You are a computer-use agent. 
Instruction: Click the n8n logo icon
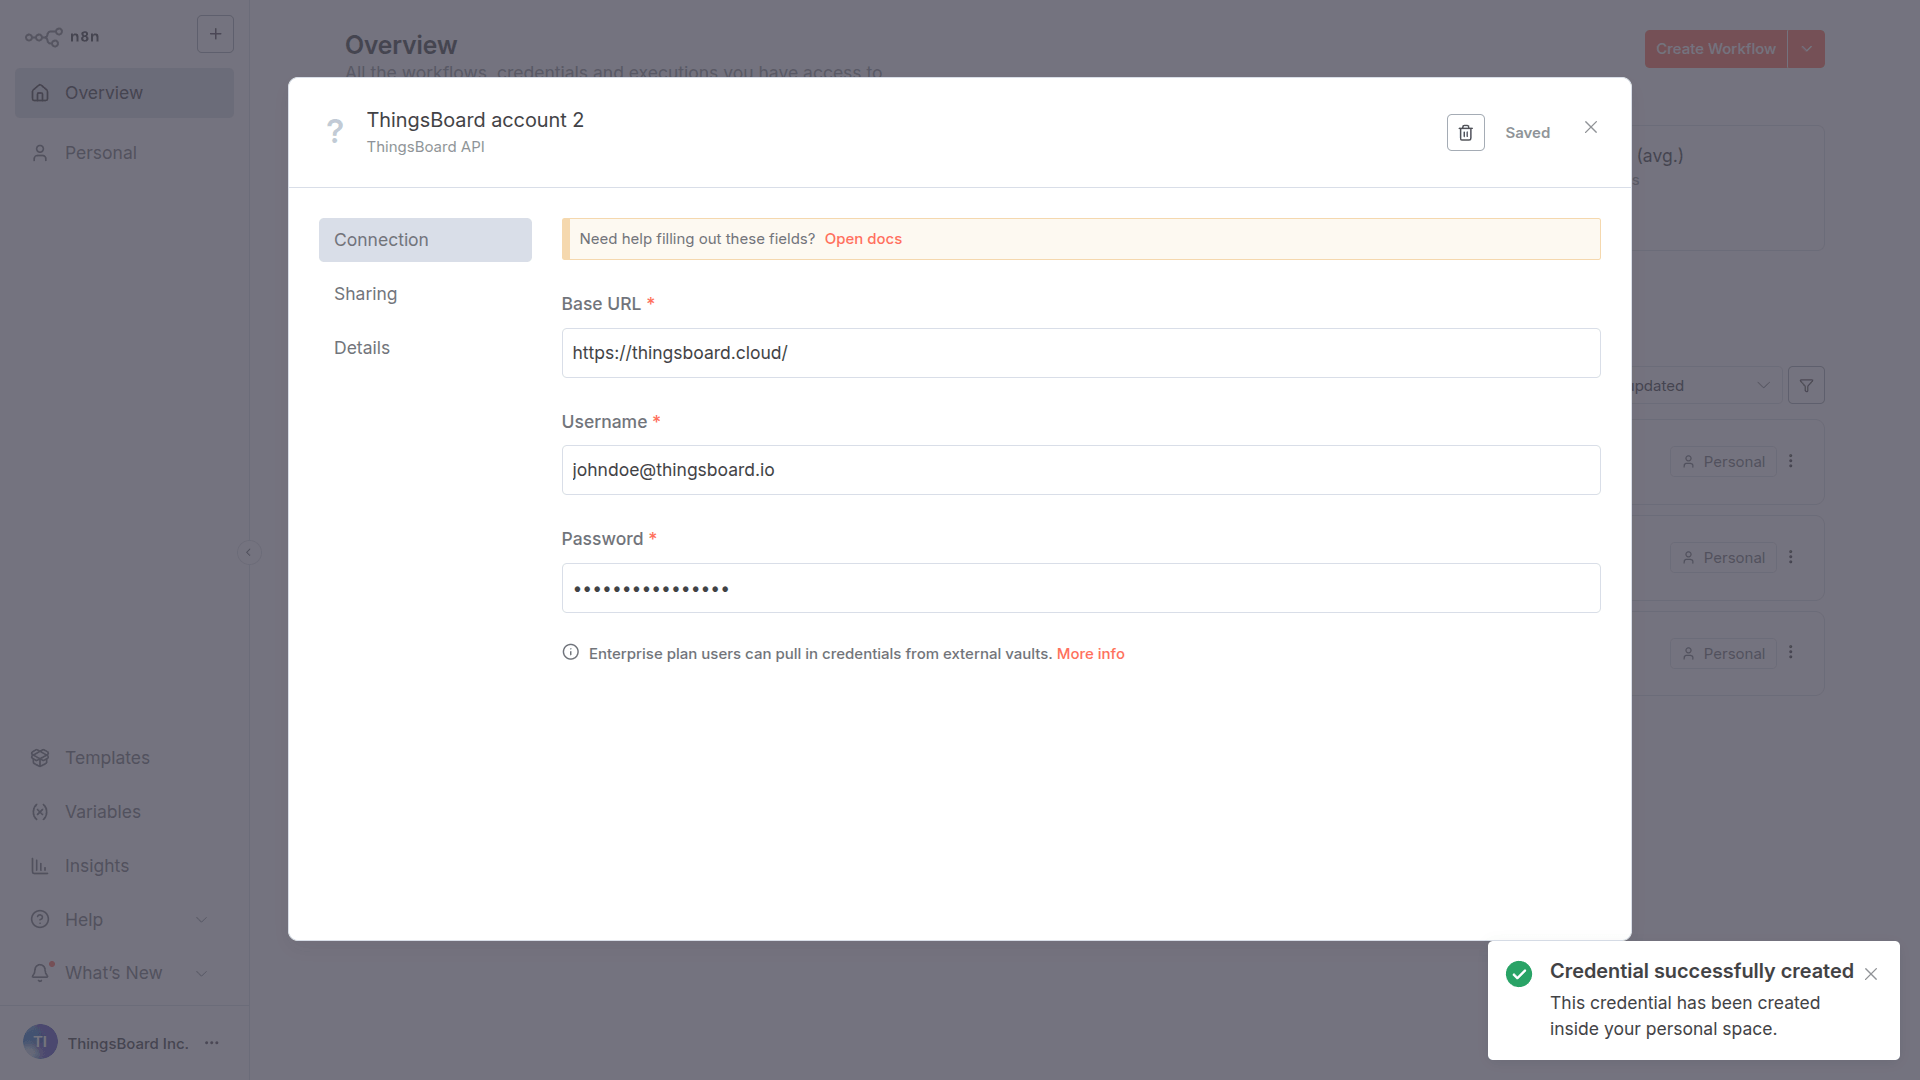pyautogui.click(x=44, y=37)
